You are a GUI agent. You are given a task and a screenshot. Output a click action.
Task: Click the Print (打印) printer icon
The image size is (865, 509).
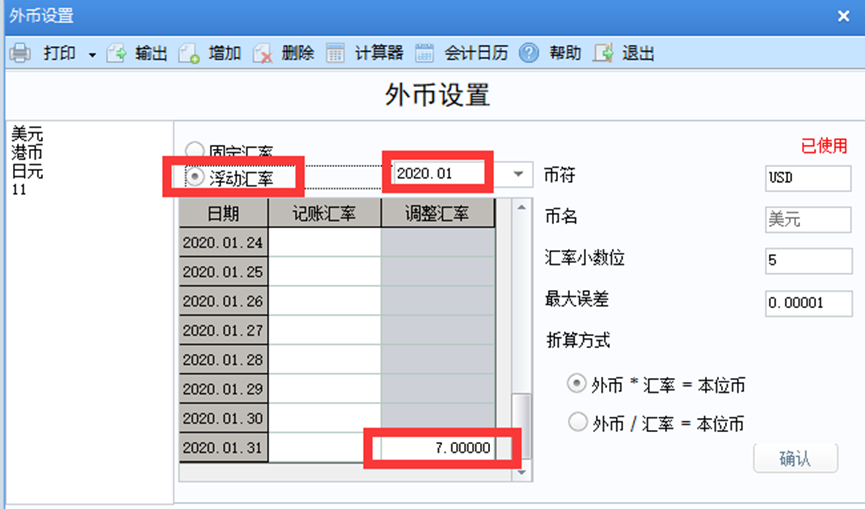coord(20,53)
